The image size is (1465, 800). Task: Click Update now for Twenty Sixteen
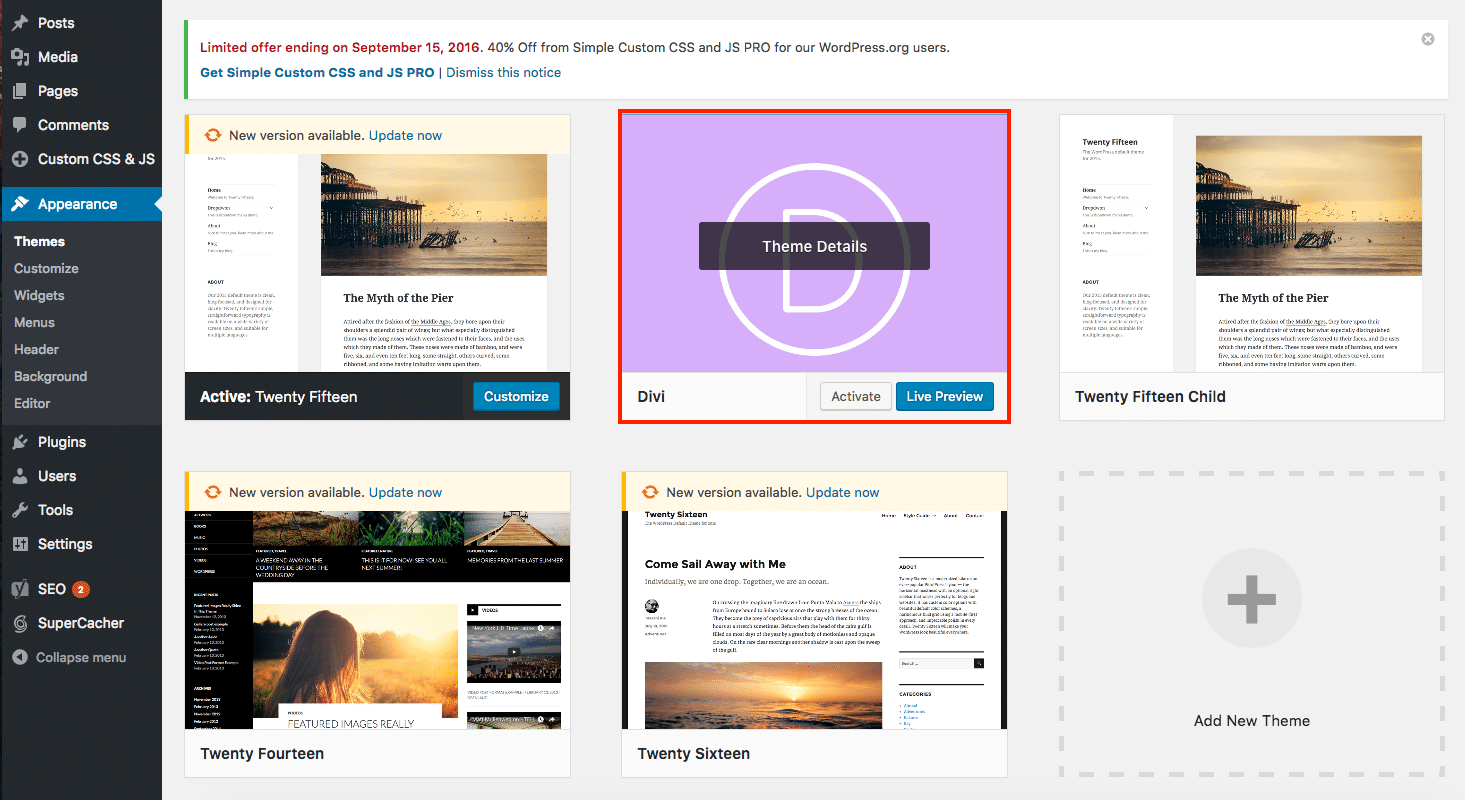(x=843, y=492)
